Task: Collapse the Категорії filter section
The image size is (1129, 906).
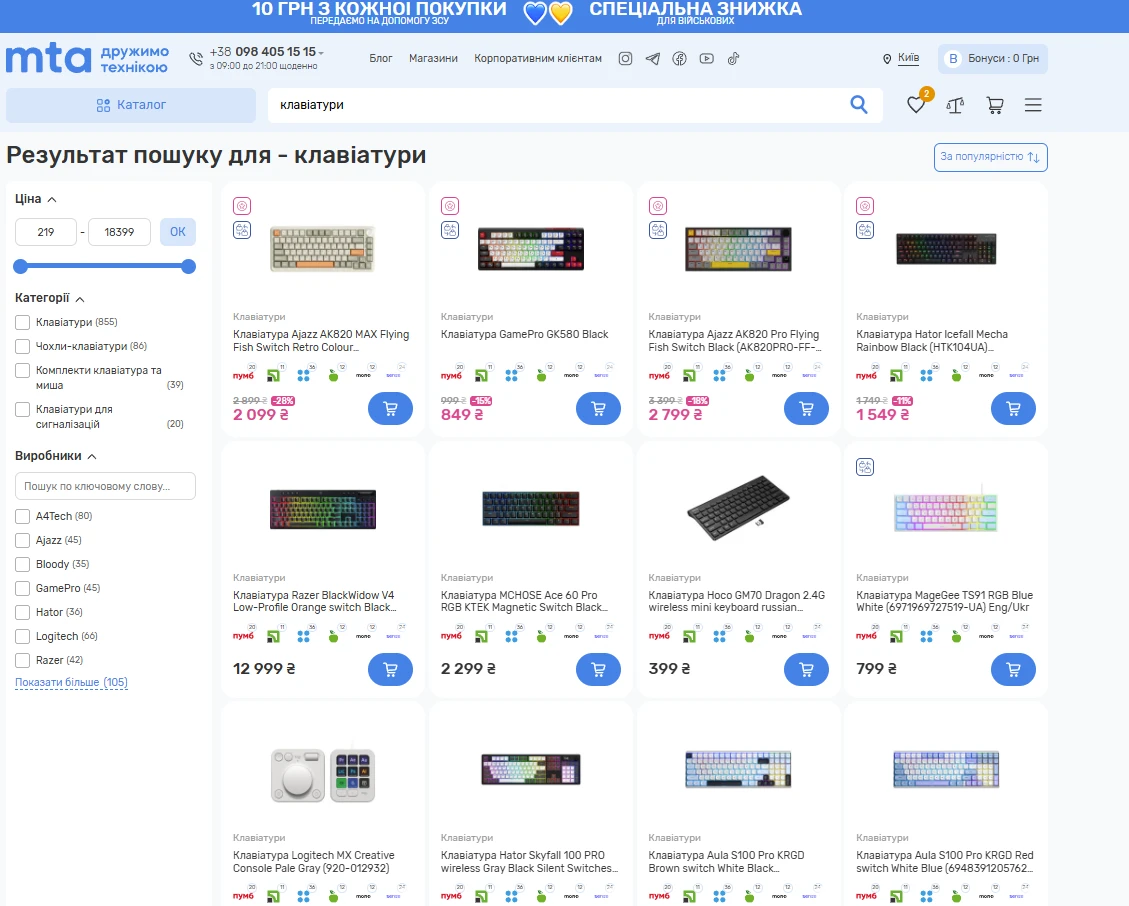Action: 50,298
